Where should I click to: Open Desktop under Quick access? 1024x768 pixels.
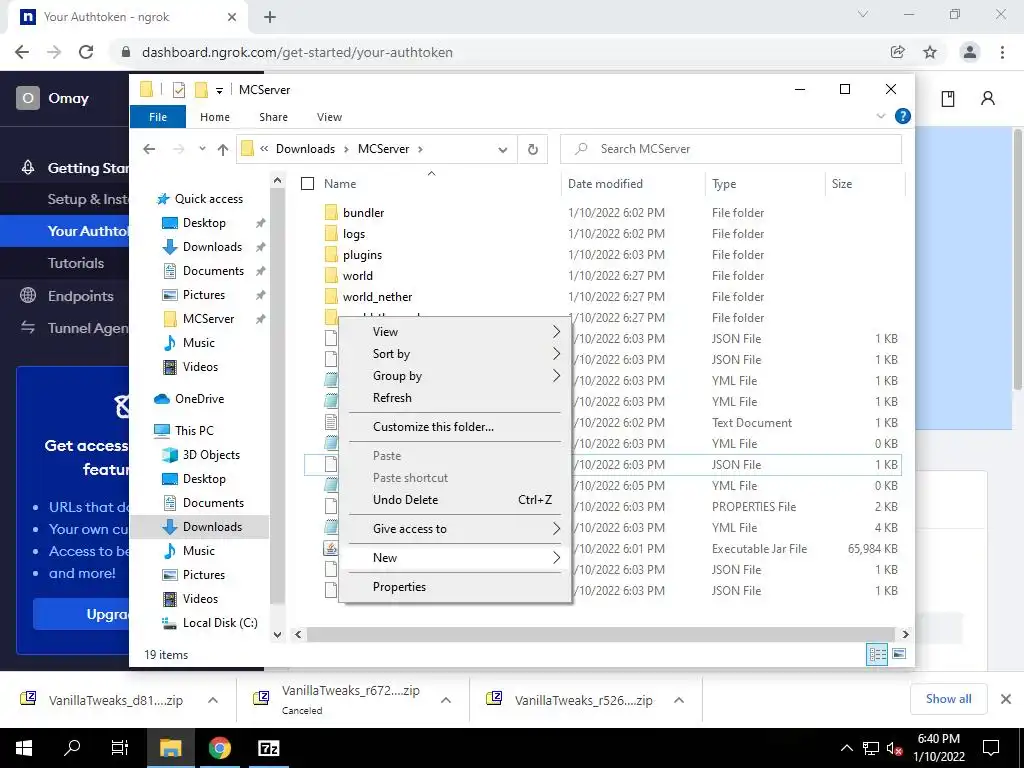tap(204, 223)
